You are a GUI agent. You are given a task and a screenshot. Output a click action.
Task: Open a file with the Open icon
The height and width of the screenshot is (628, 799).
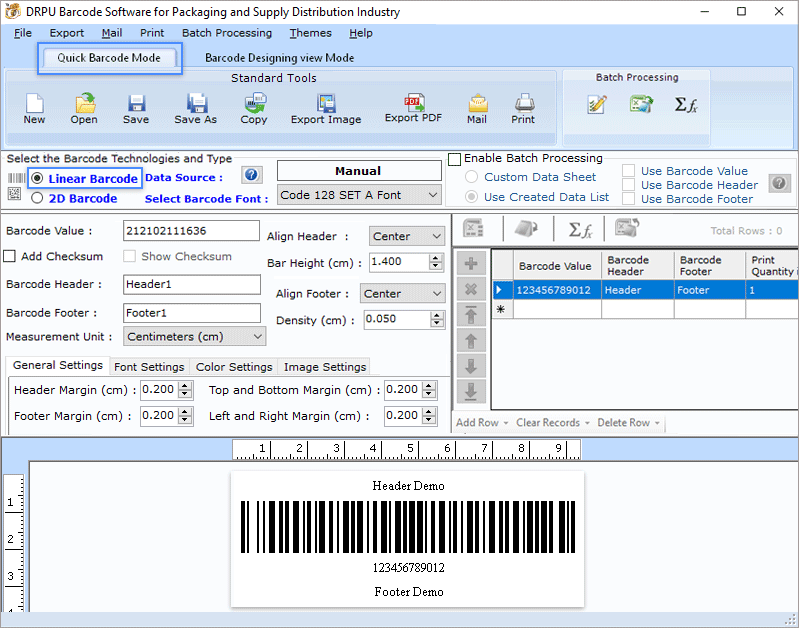(x=85, y=103)
